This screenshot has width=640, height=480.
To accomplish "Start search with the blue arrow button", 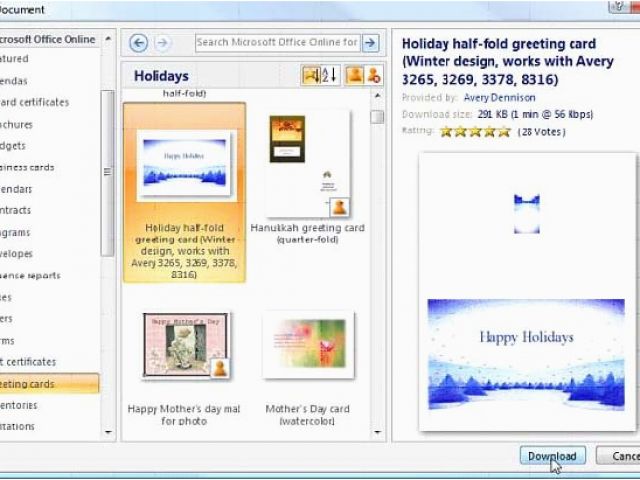I will click(370, 42).
